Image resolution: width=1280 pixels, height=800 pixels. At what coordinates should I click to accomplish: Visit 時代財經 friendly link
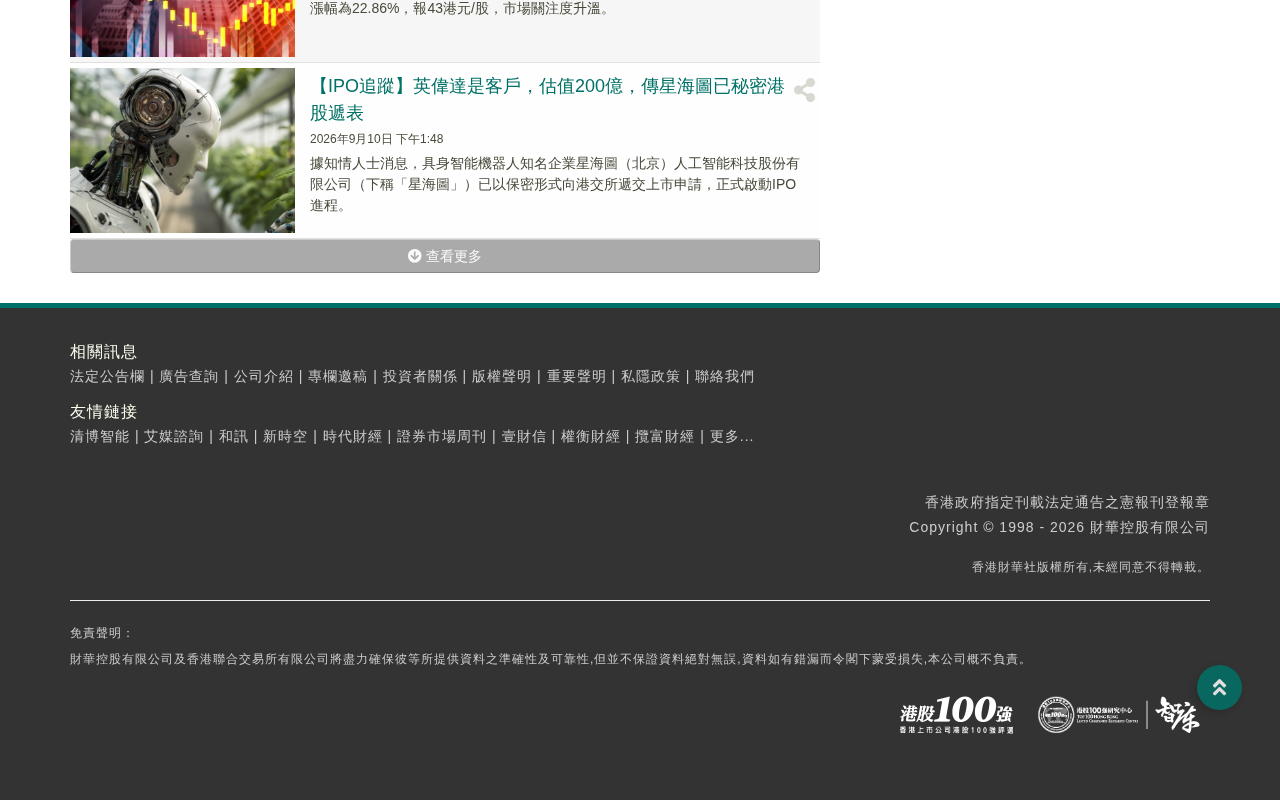353,437
